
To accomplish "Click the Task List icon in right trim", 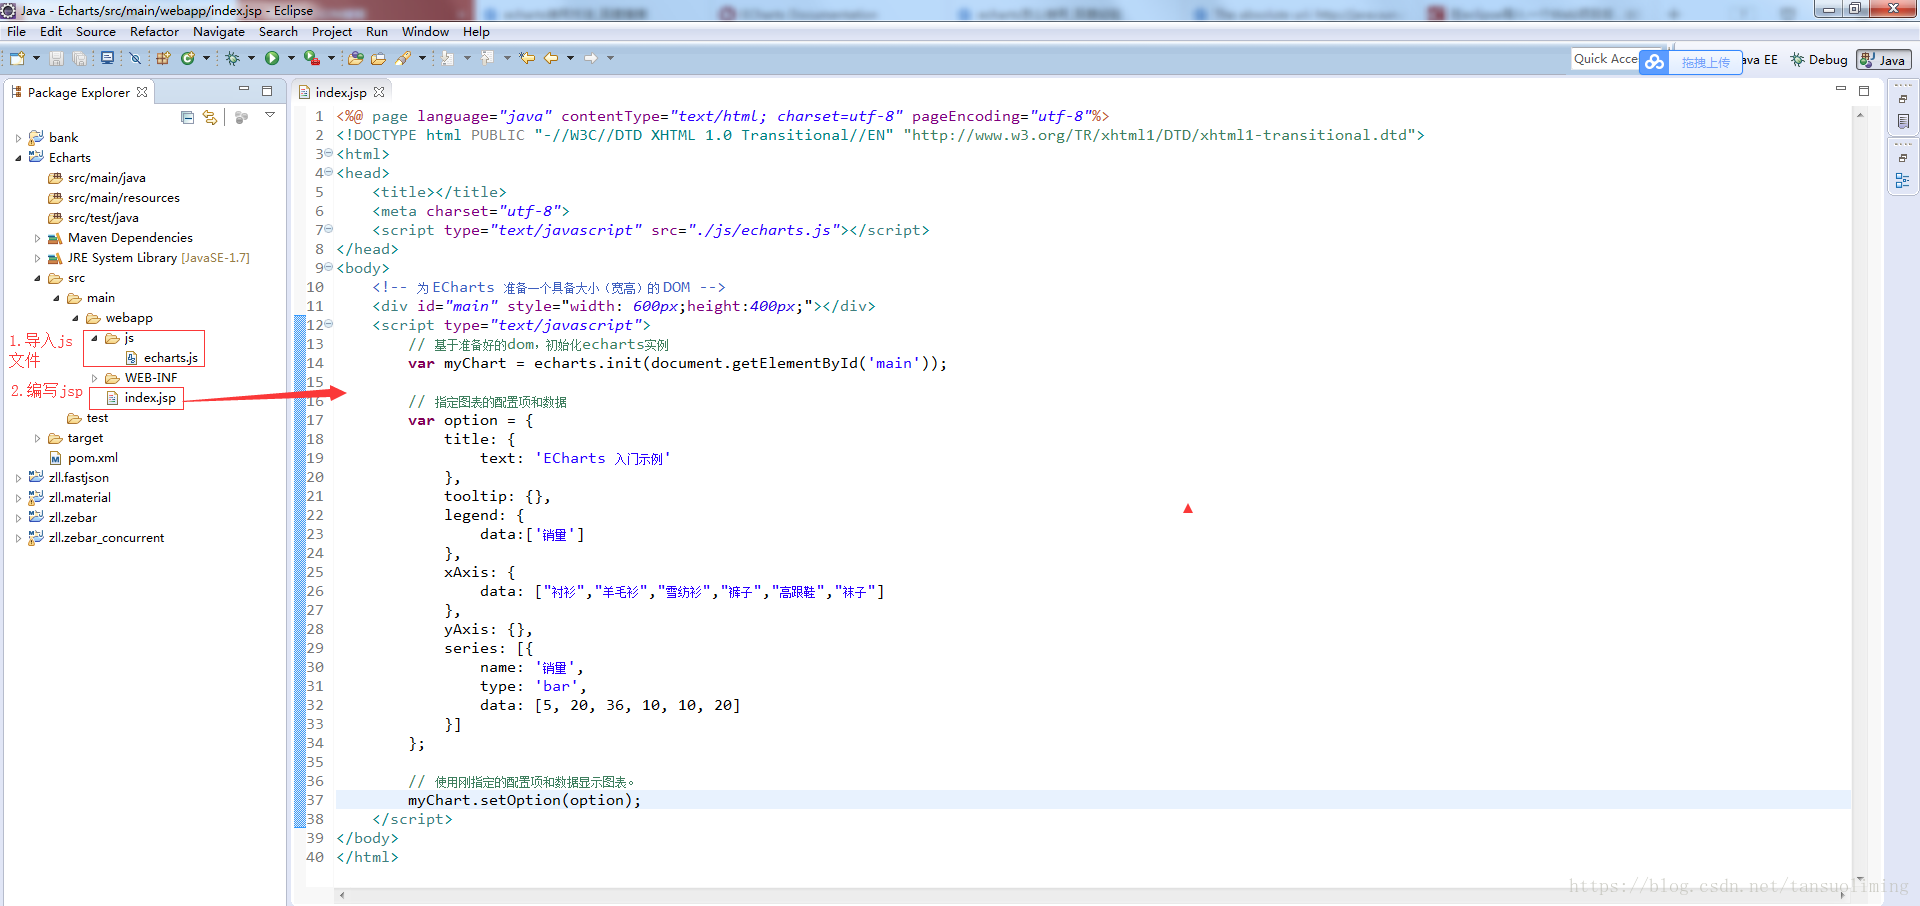I will tap(1903, 121).
